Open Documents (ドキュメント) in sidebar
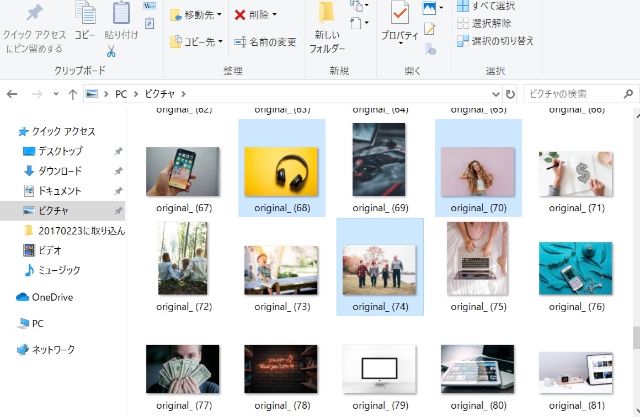Image resolution: width=640 pixels, height=417 pixels. [52, 191]
